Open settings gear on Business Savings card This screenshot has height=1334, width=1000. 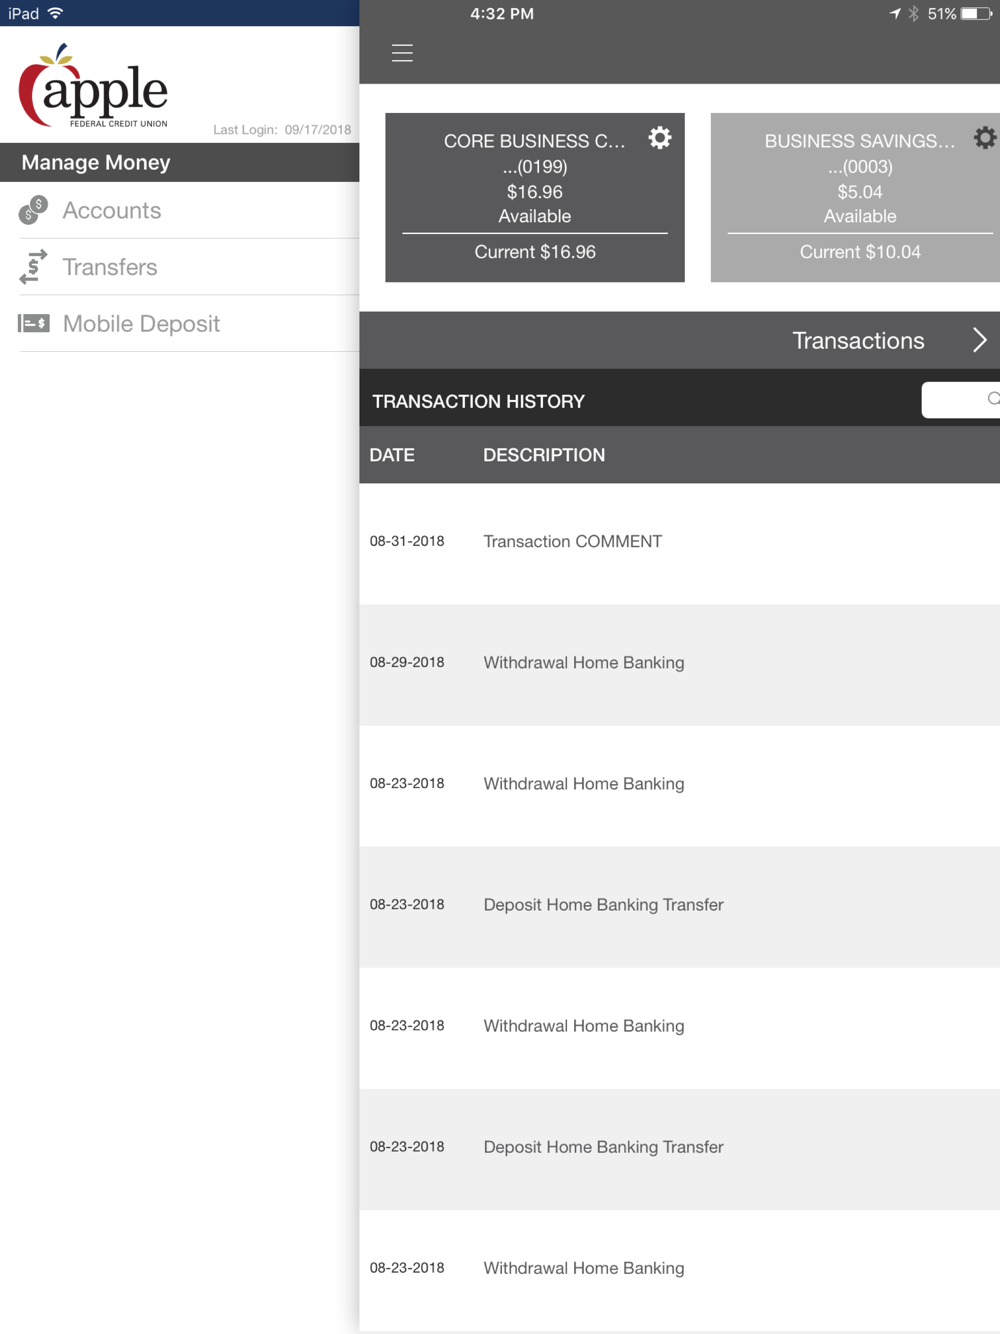985,138
